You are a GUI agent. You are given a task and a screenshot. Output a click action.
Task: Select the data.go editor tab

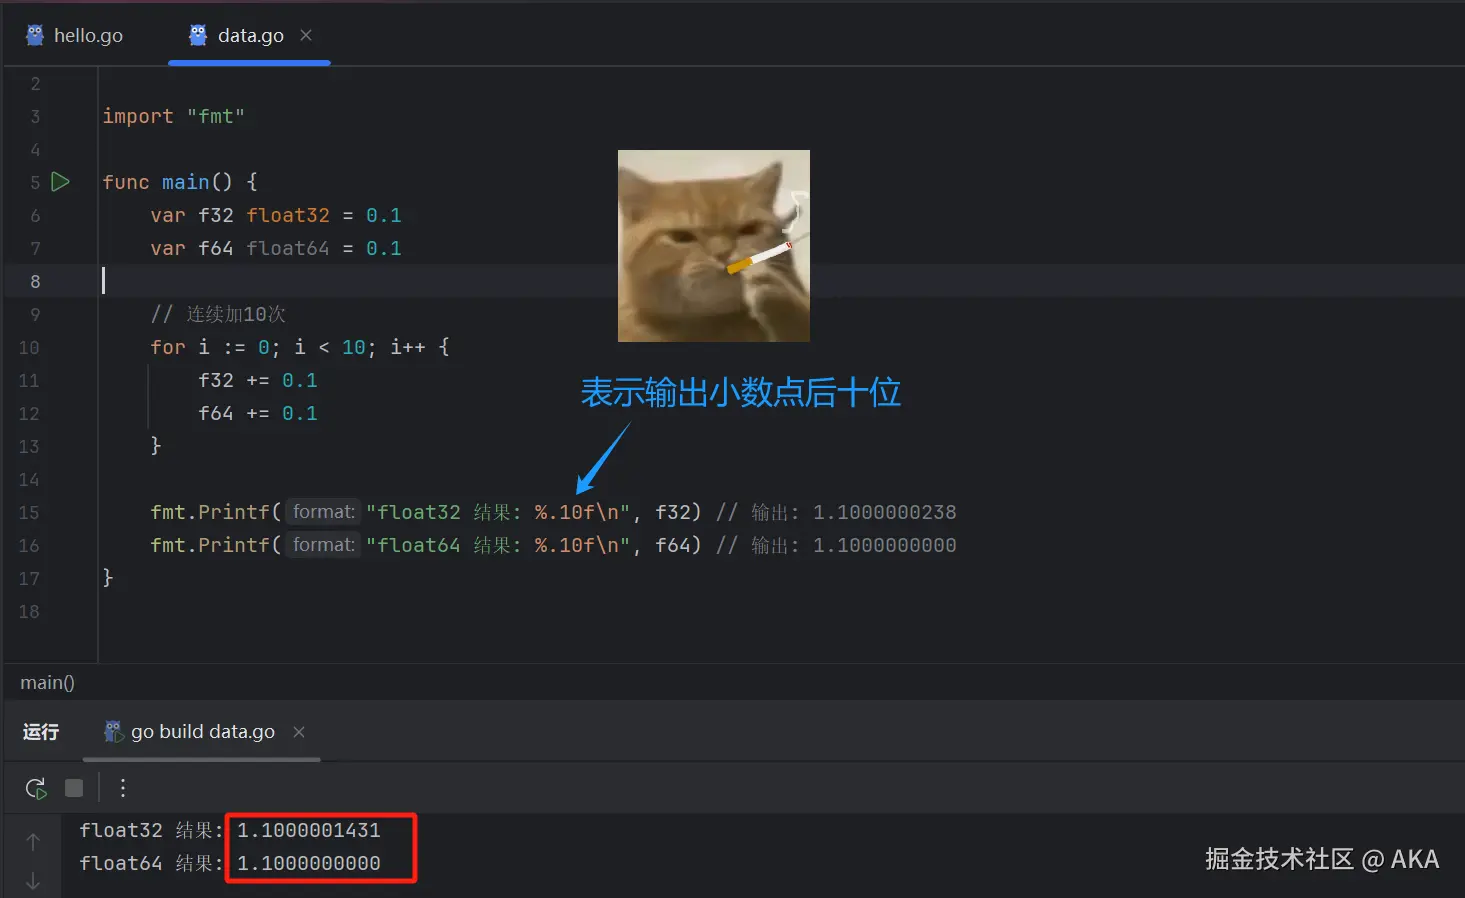pos(250,35)
